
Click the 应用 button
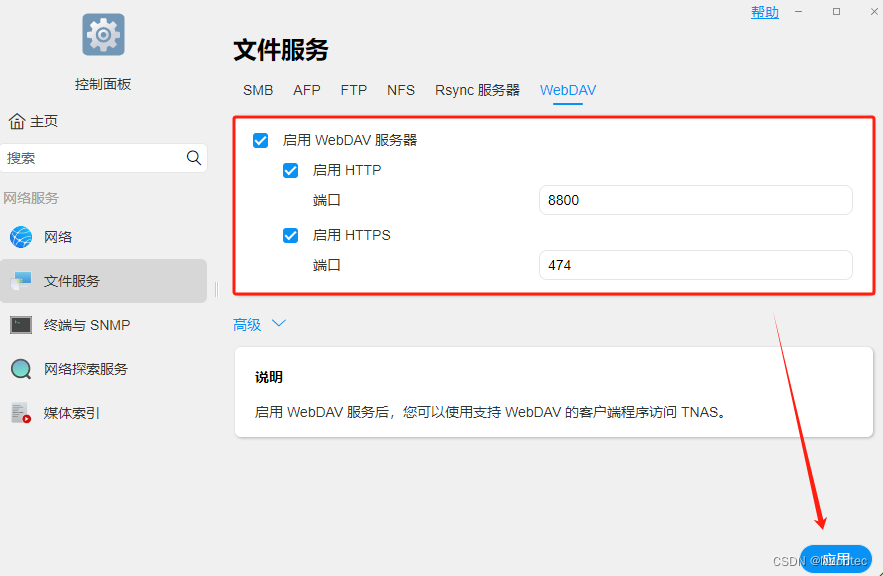(836, 559)
